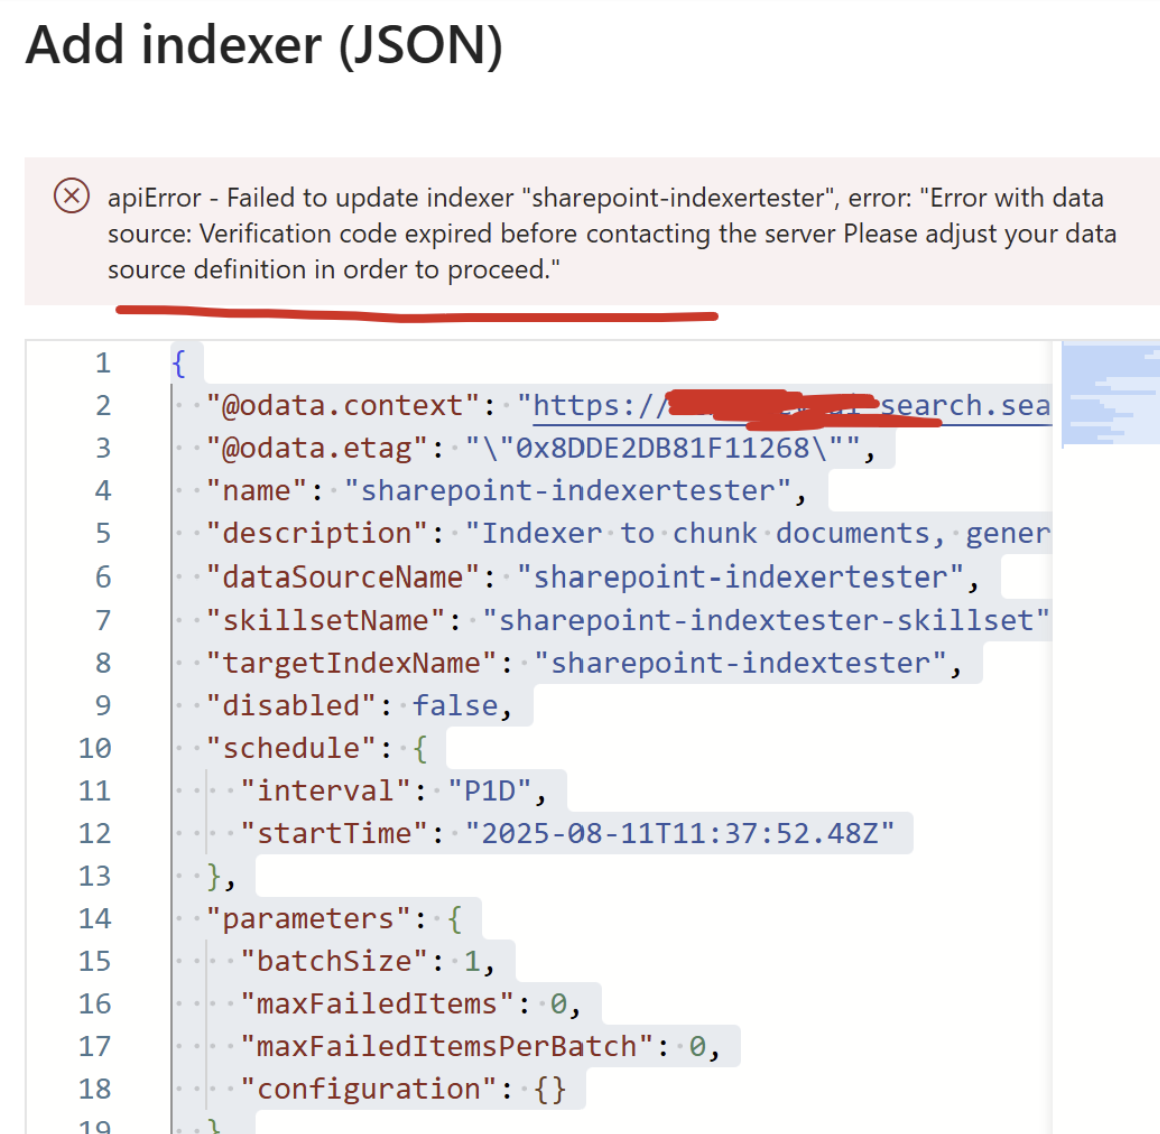Click the "disabled" key on line 9
1160x1134 pixels.
point(291,706)
